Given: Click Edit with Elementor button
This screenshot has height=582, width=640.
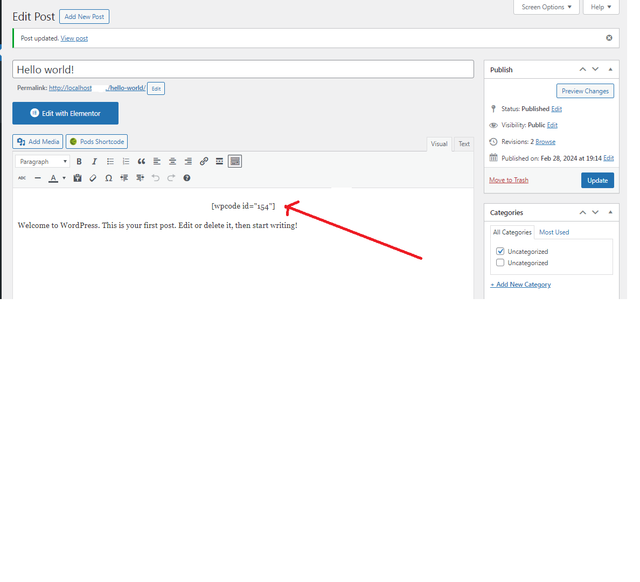Looking at the screenshot, I should 65,113.
